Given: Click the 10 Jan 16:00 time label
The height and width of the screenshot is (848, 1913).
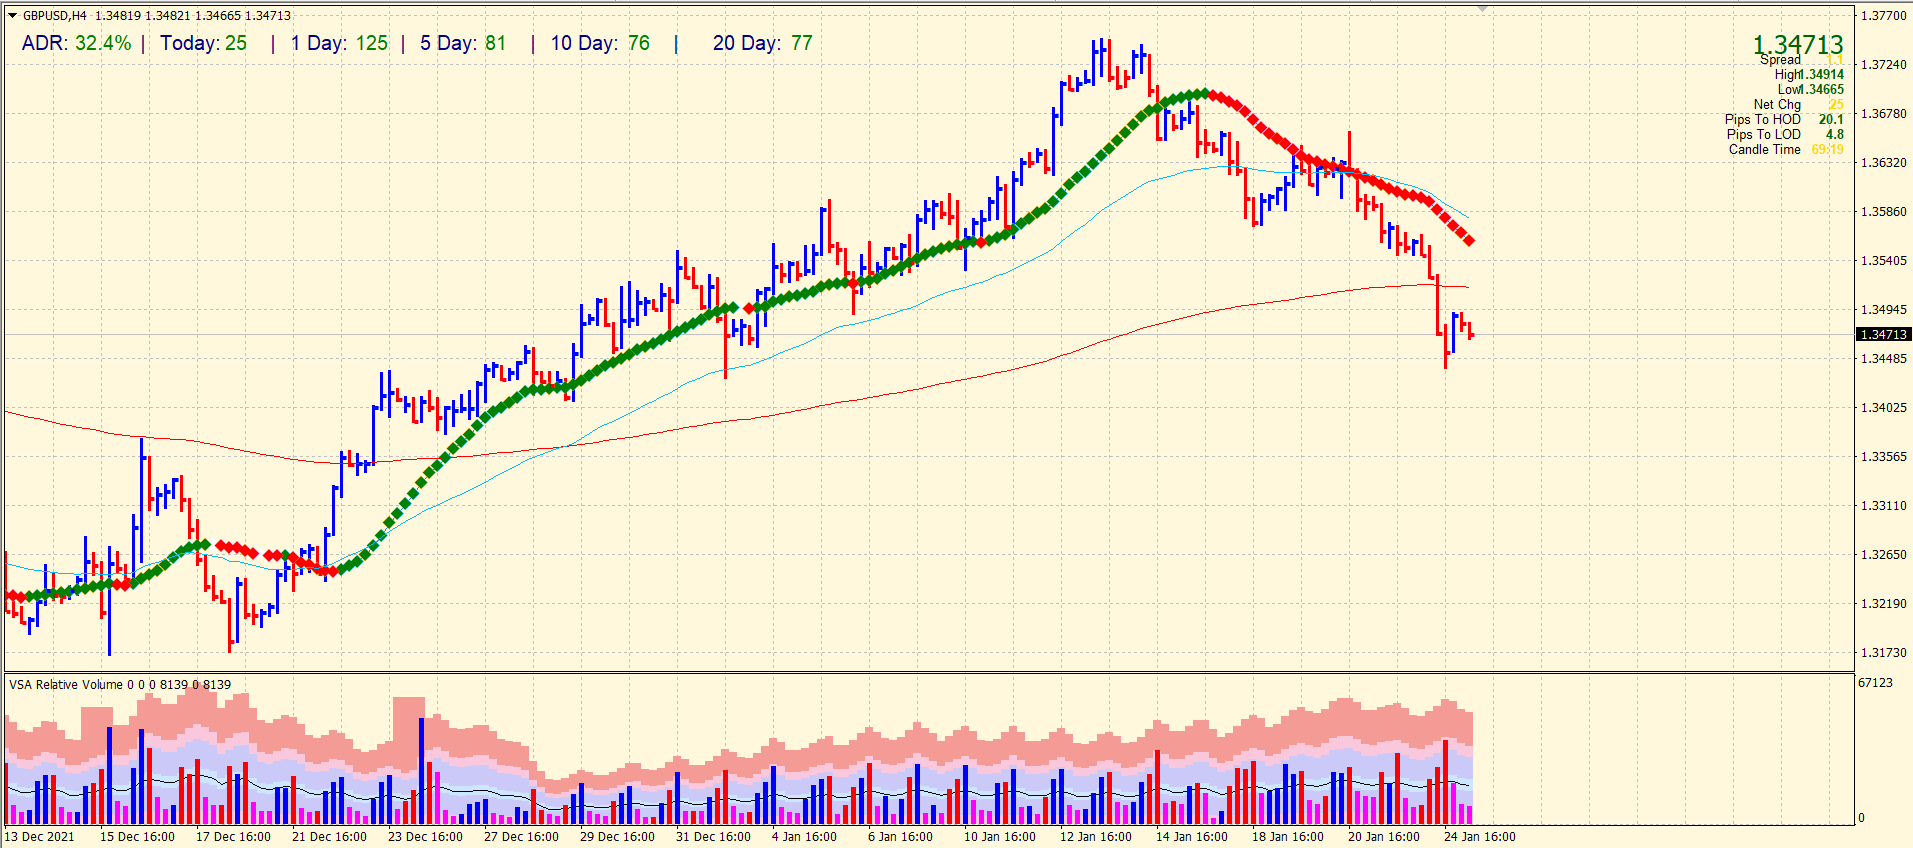Looking at the screenshot, I should coord(1000,836).
